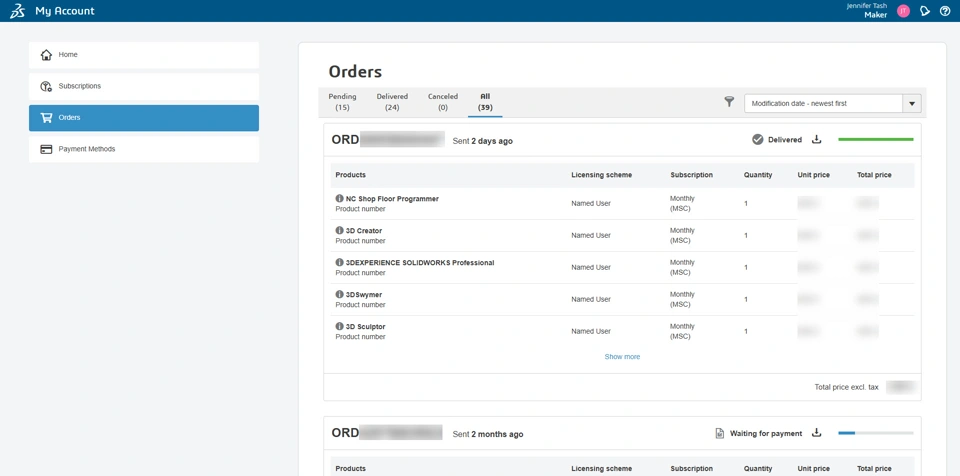The width and height of the screenshot is (960, 476).
Task: Click the Products header of first order
Action: click(350, 175)
